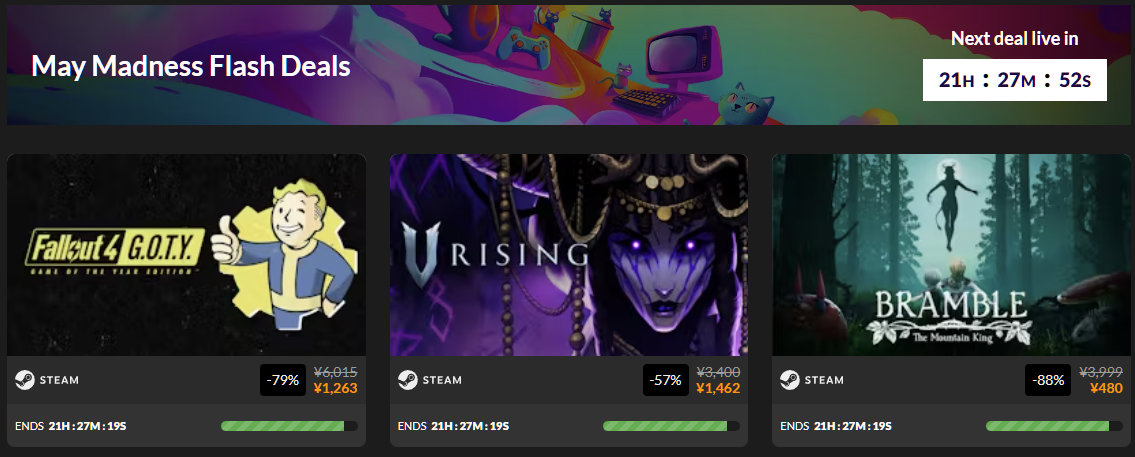This screenshot has width=1135, height=457.
Task: Click the -79% discount badge
Action: click(x=283, y=380)
